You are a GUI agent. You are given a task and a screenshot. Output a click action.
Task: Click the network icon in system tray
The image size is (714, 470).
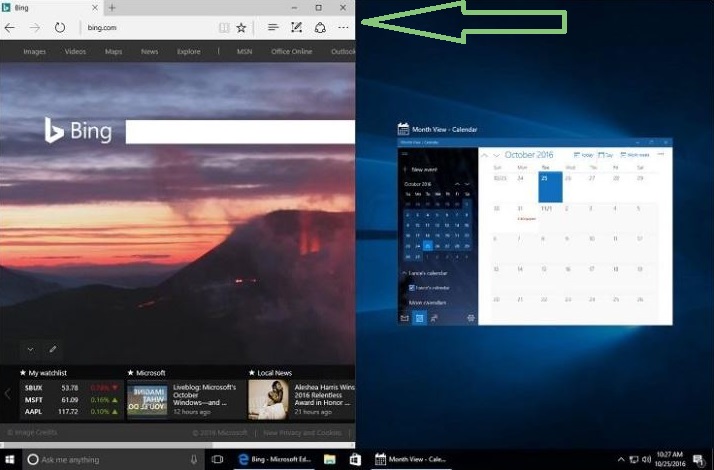634,460
